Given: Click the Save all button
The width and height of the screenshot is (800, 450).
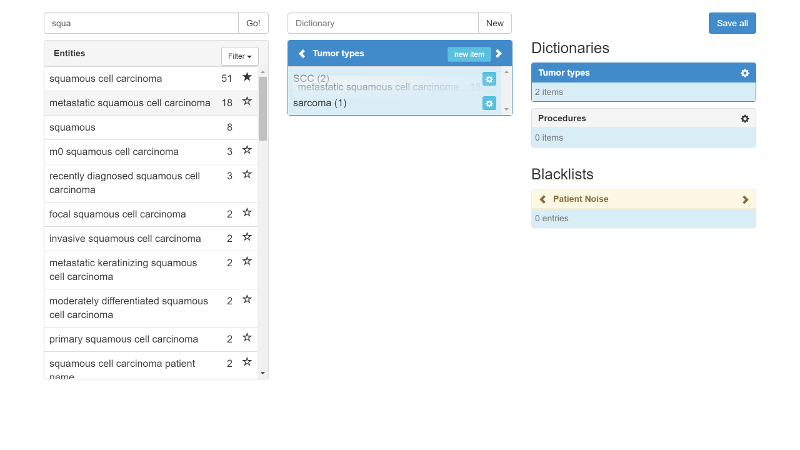Looking at the screenshot, I should tap(732, 23).
